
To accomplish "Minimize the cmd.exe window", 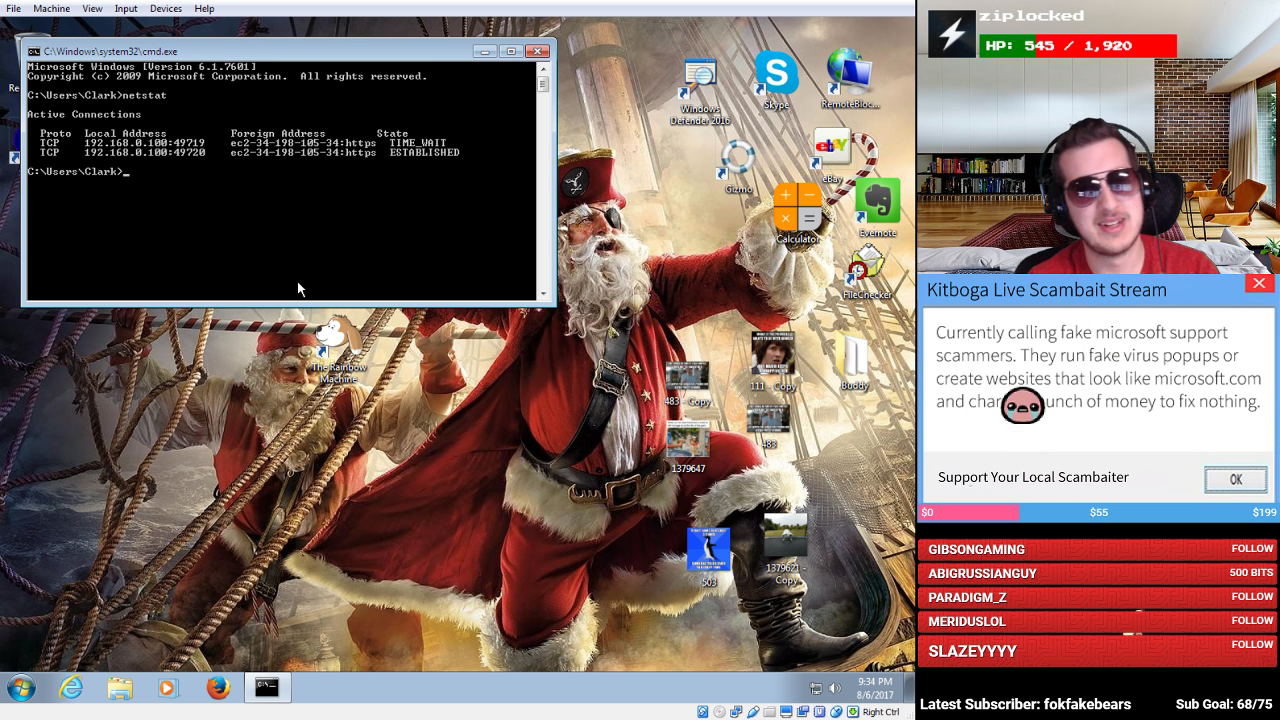I will click(x=485, y=51).
